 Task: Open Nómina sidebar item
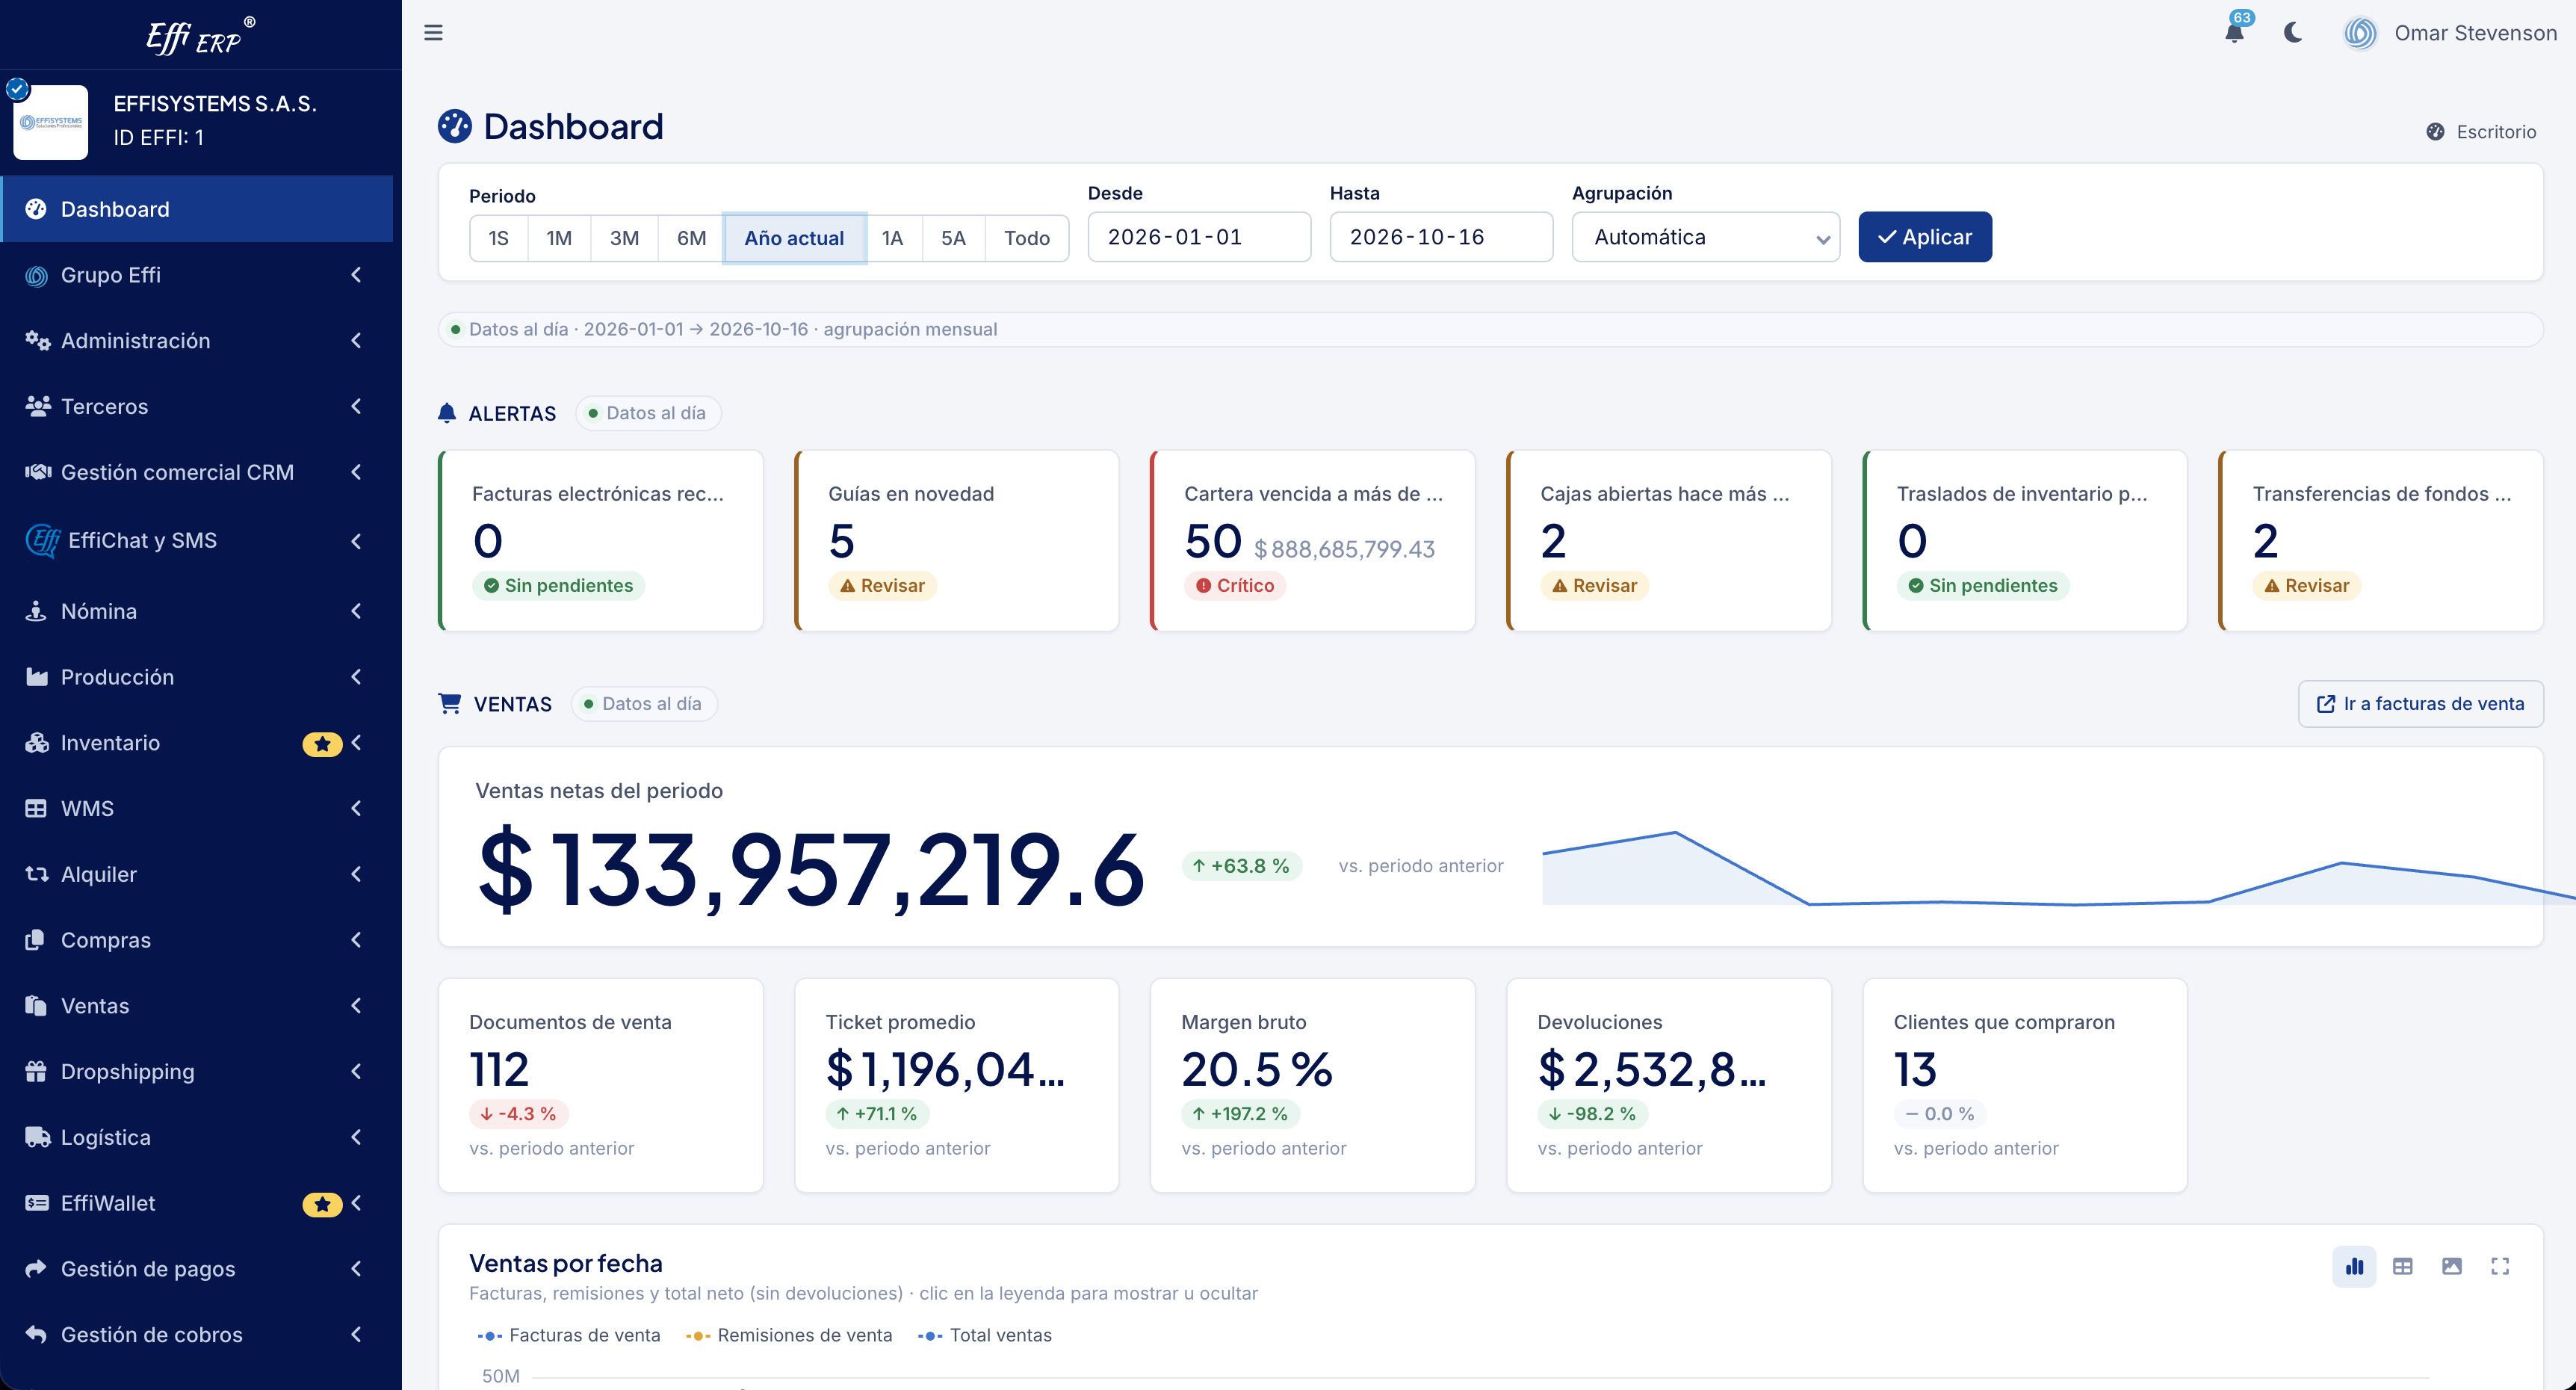[x=196, y=612]
